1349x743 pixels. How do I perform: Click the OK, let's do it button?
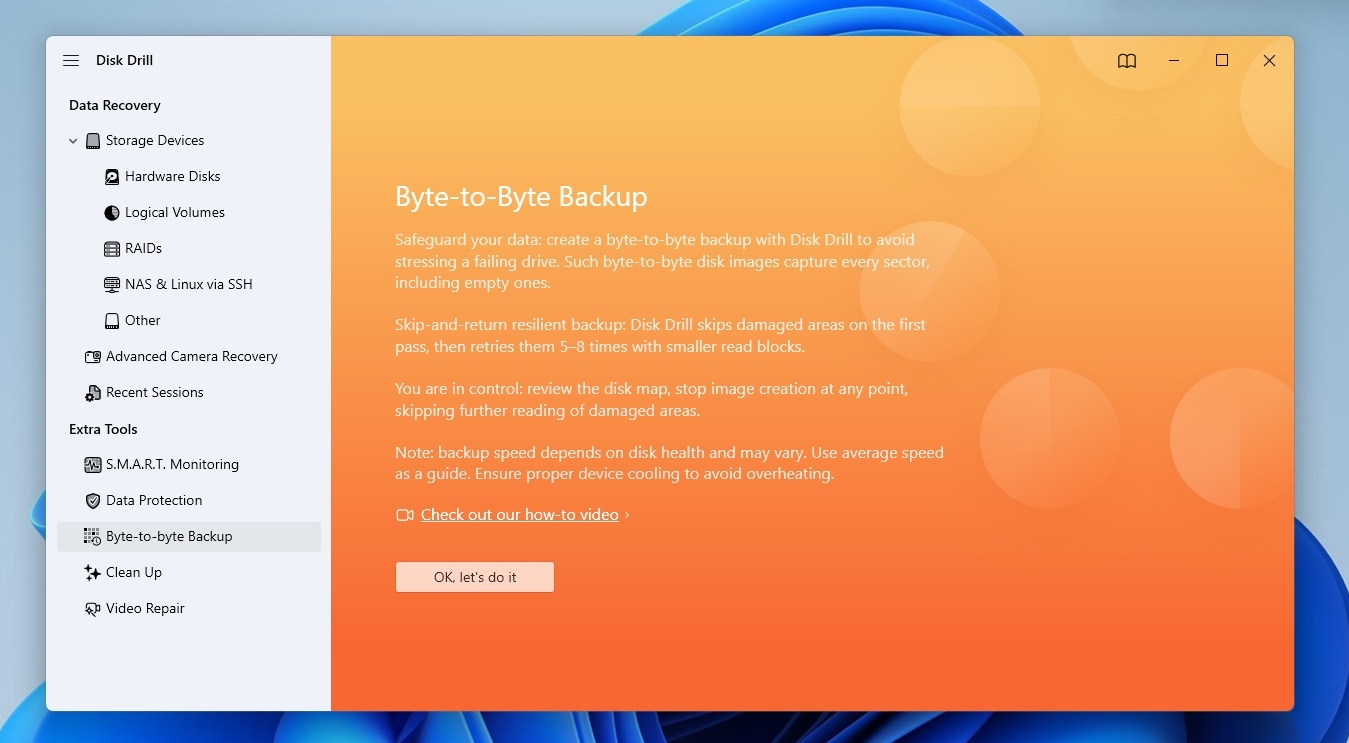tap(475, 577)
